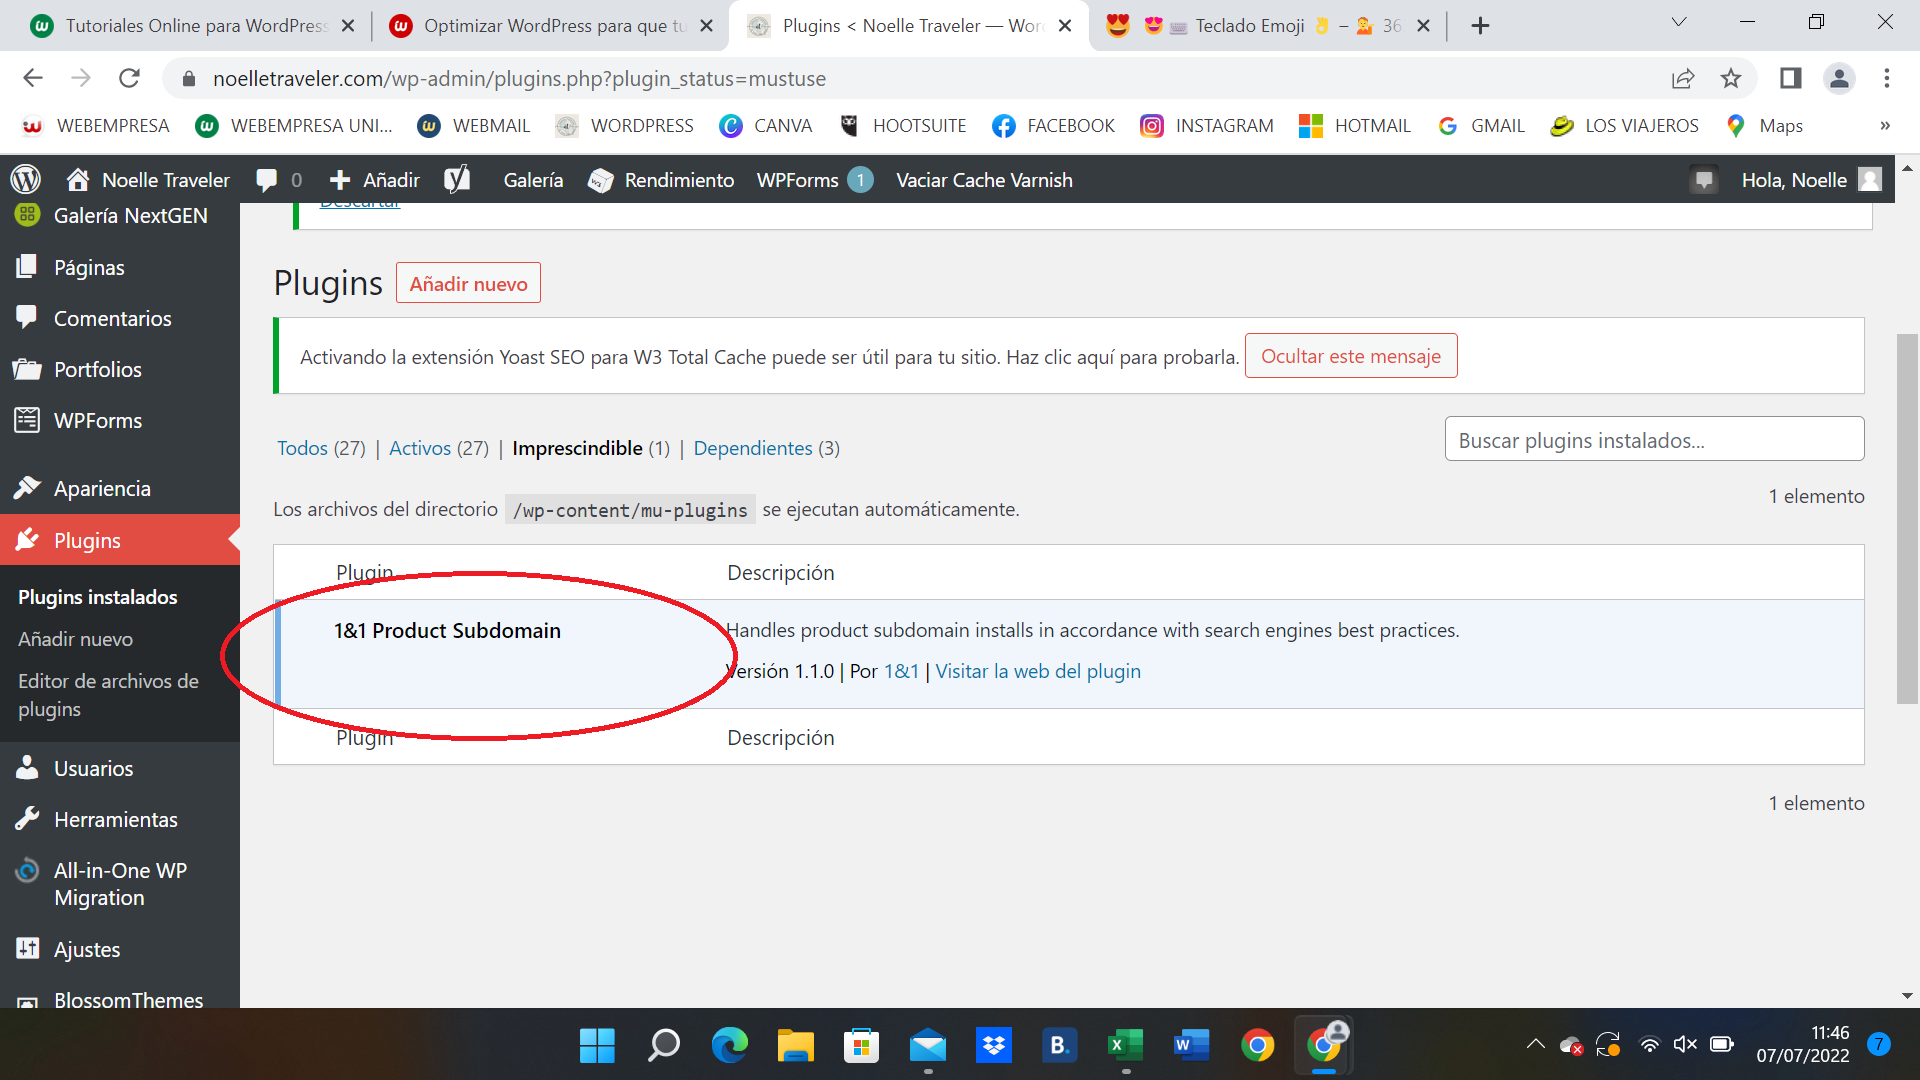
Task: Open Windows Start menu
Action: [x=597, y=1046]
